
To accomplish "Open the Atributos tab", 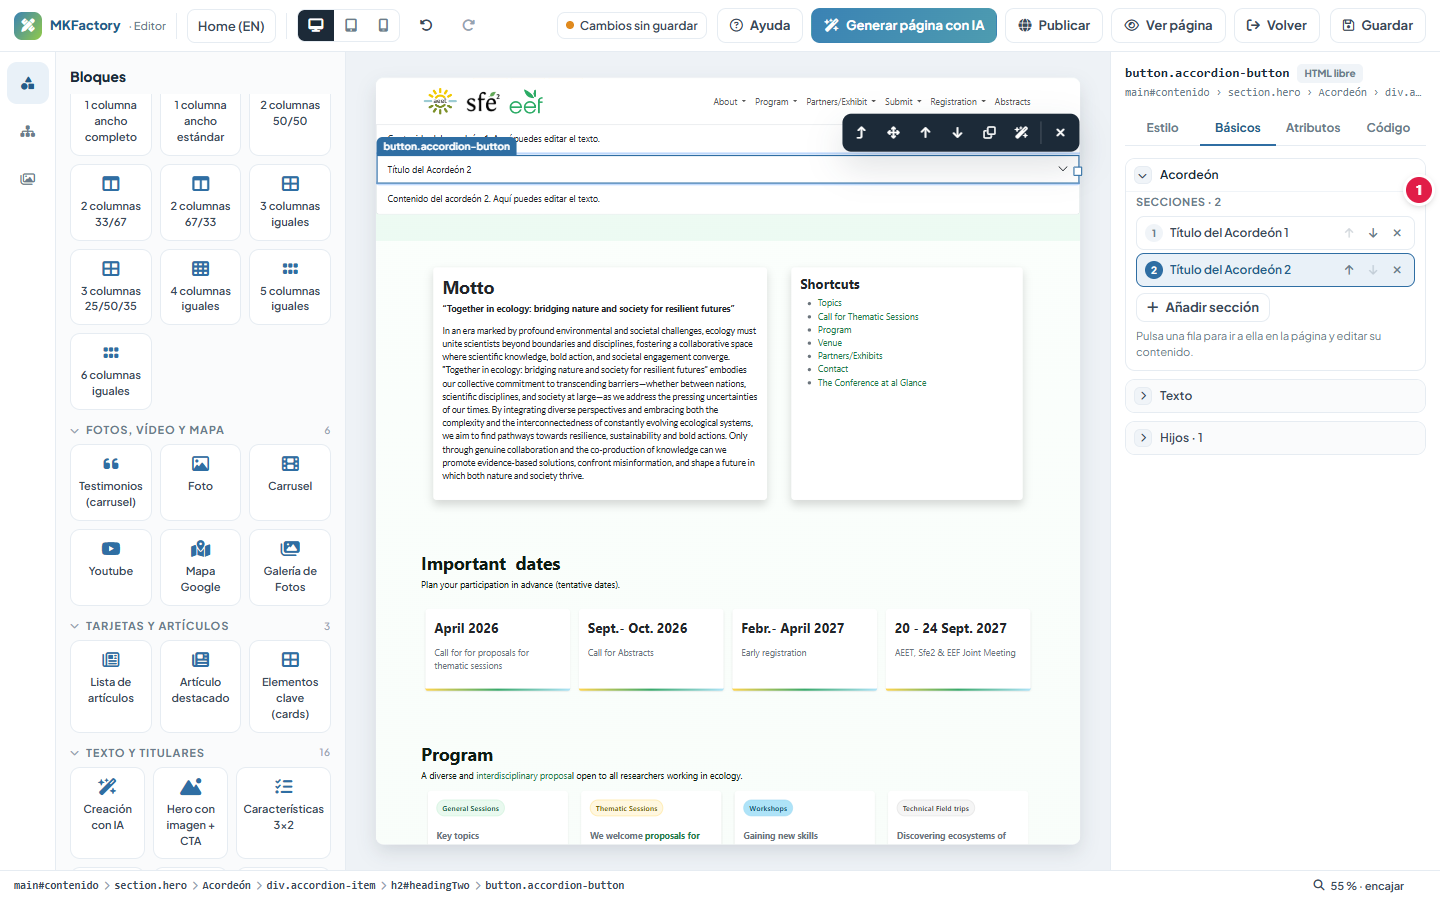I will (x=1313, y=128).
